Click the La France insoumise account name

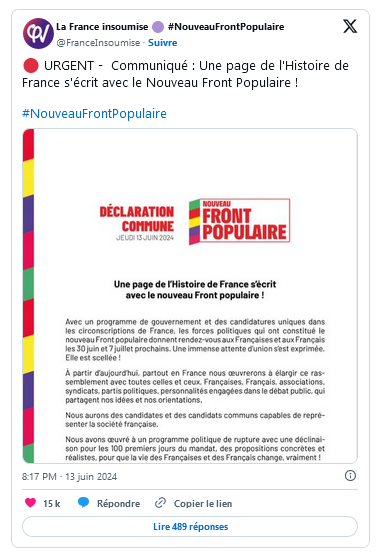102,27
